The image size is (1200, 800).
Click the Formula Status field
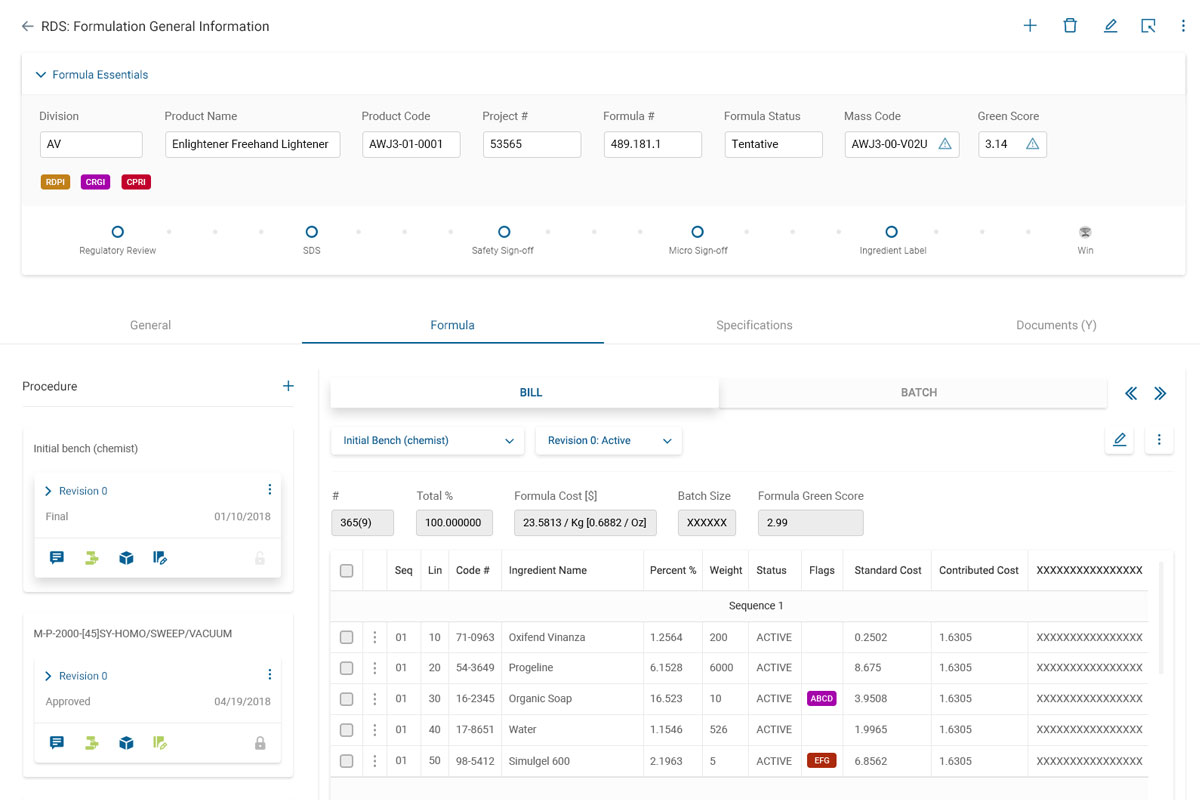coord(773,144)
